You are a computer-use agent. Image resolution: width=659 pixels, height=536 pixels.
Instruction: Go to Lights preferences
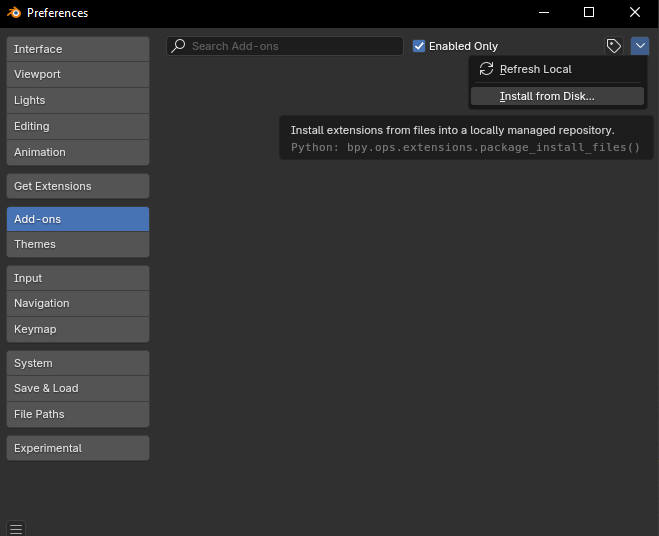(78, 100)
